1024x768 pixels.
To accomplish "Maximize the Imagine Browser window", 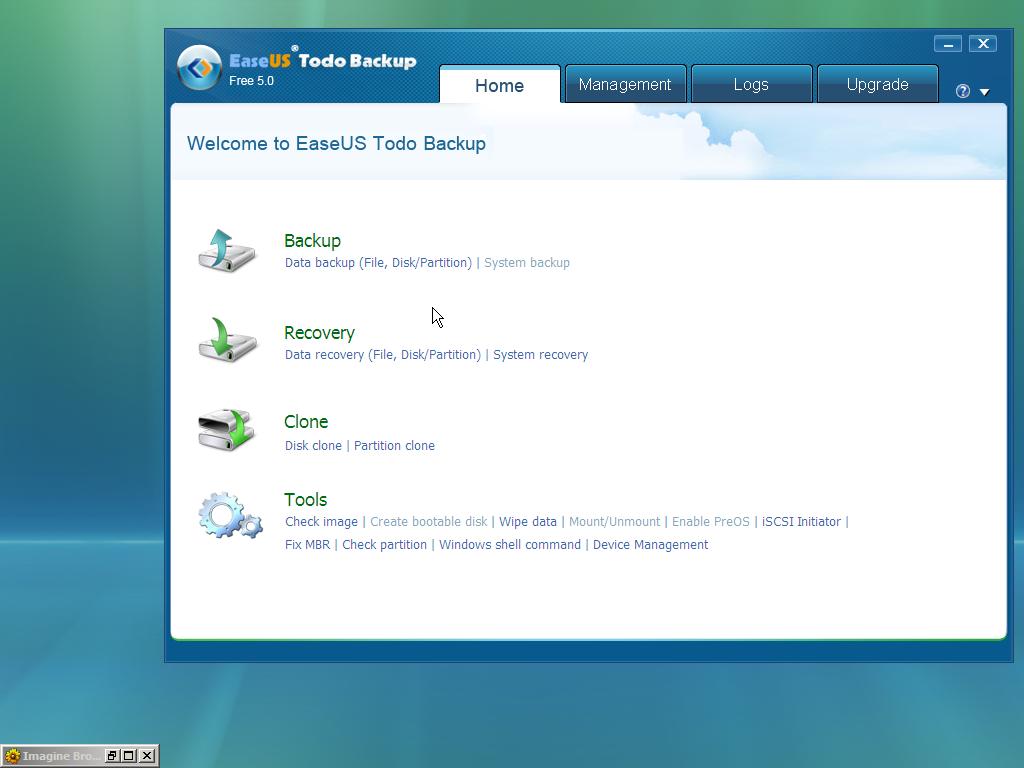I will tap(129, 756).
